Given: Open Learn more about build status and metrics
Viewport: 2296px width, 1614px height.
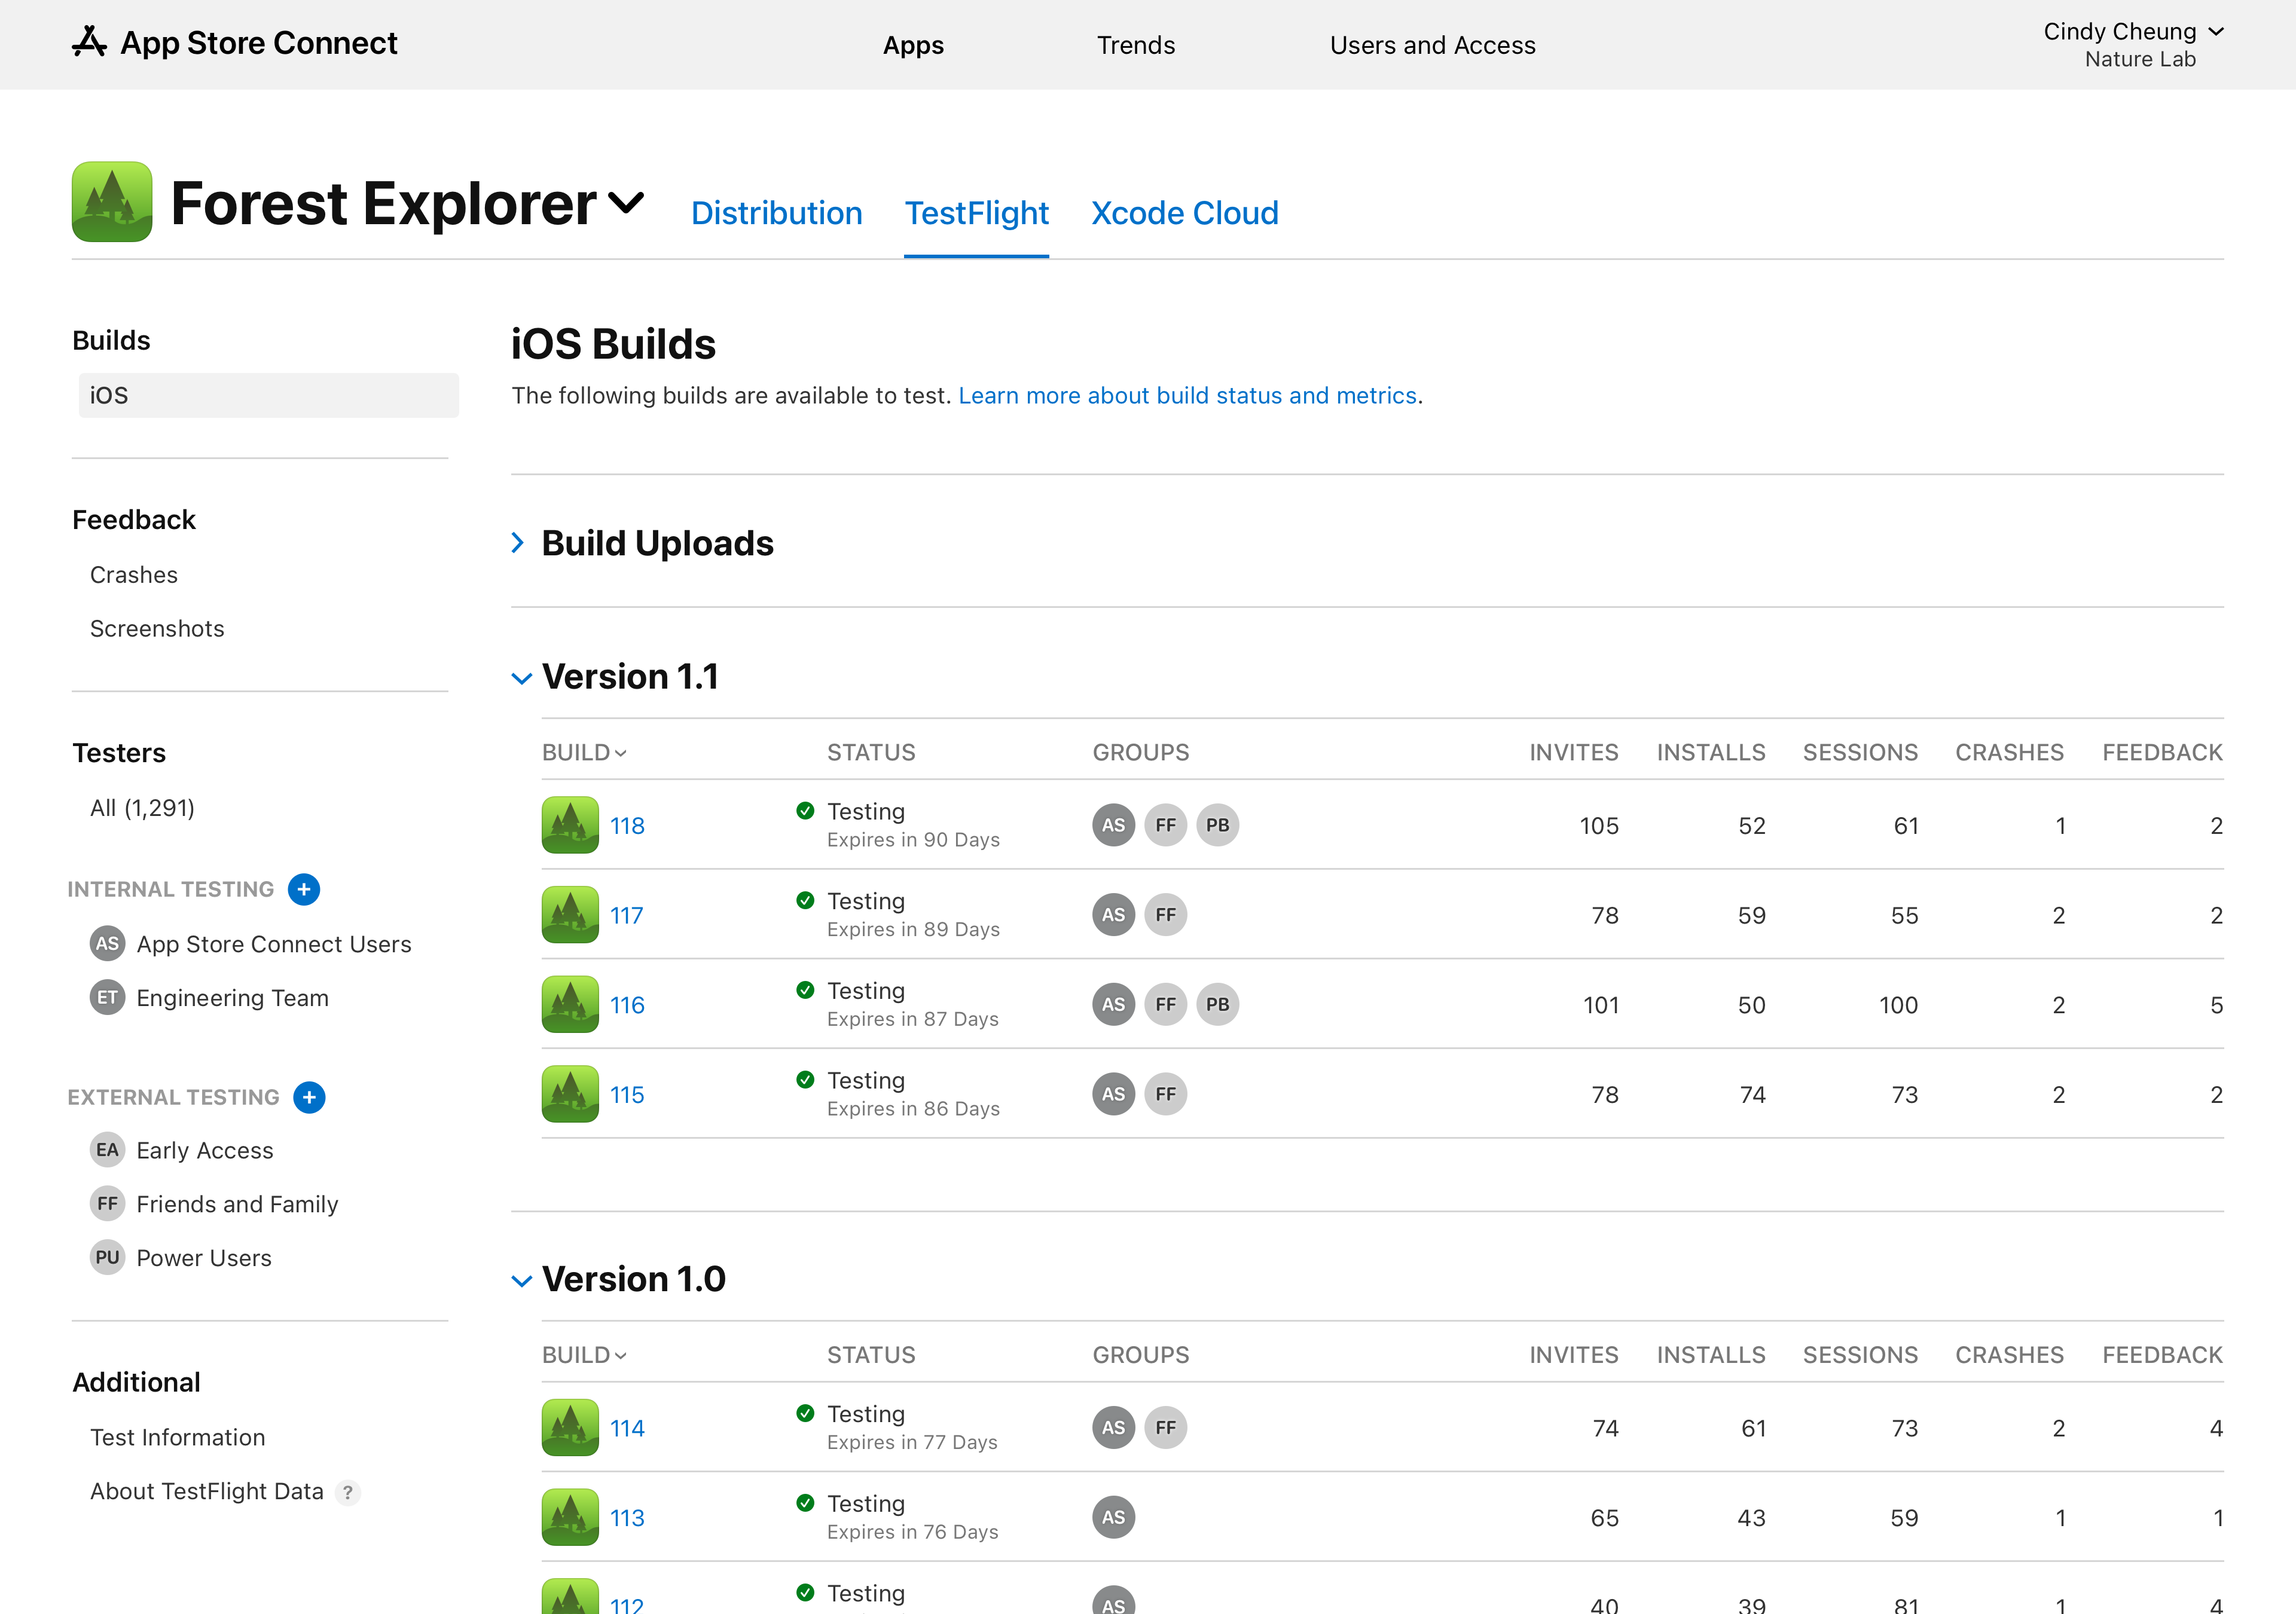Looking at the screenshot, I should point(1188,395).
